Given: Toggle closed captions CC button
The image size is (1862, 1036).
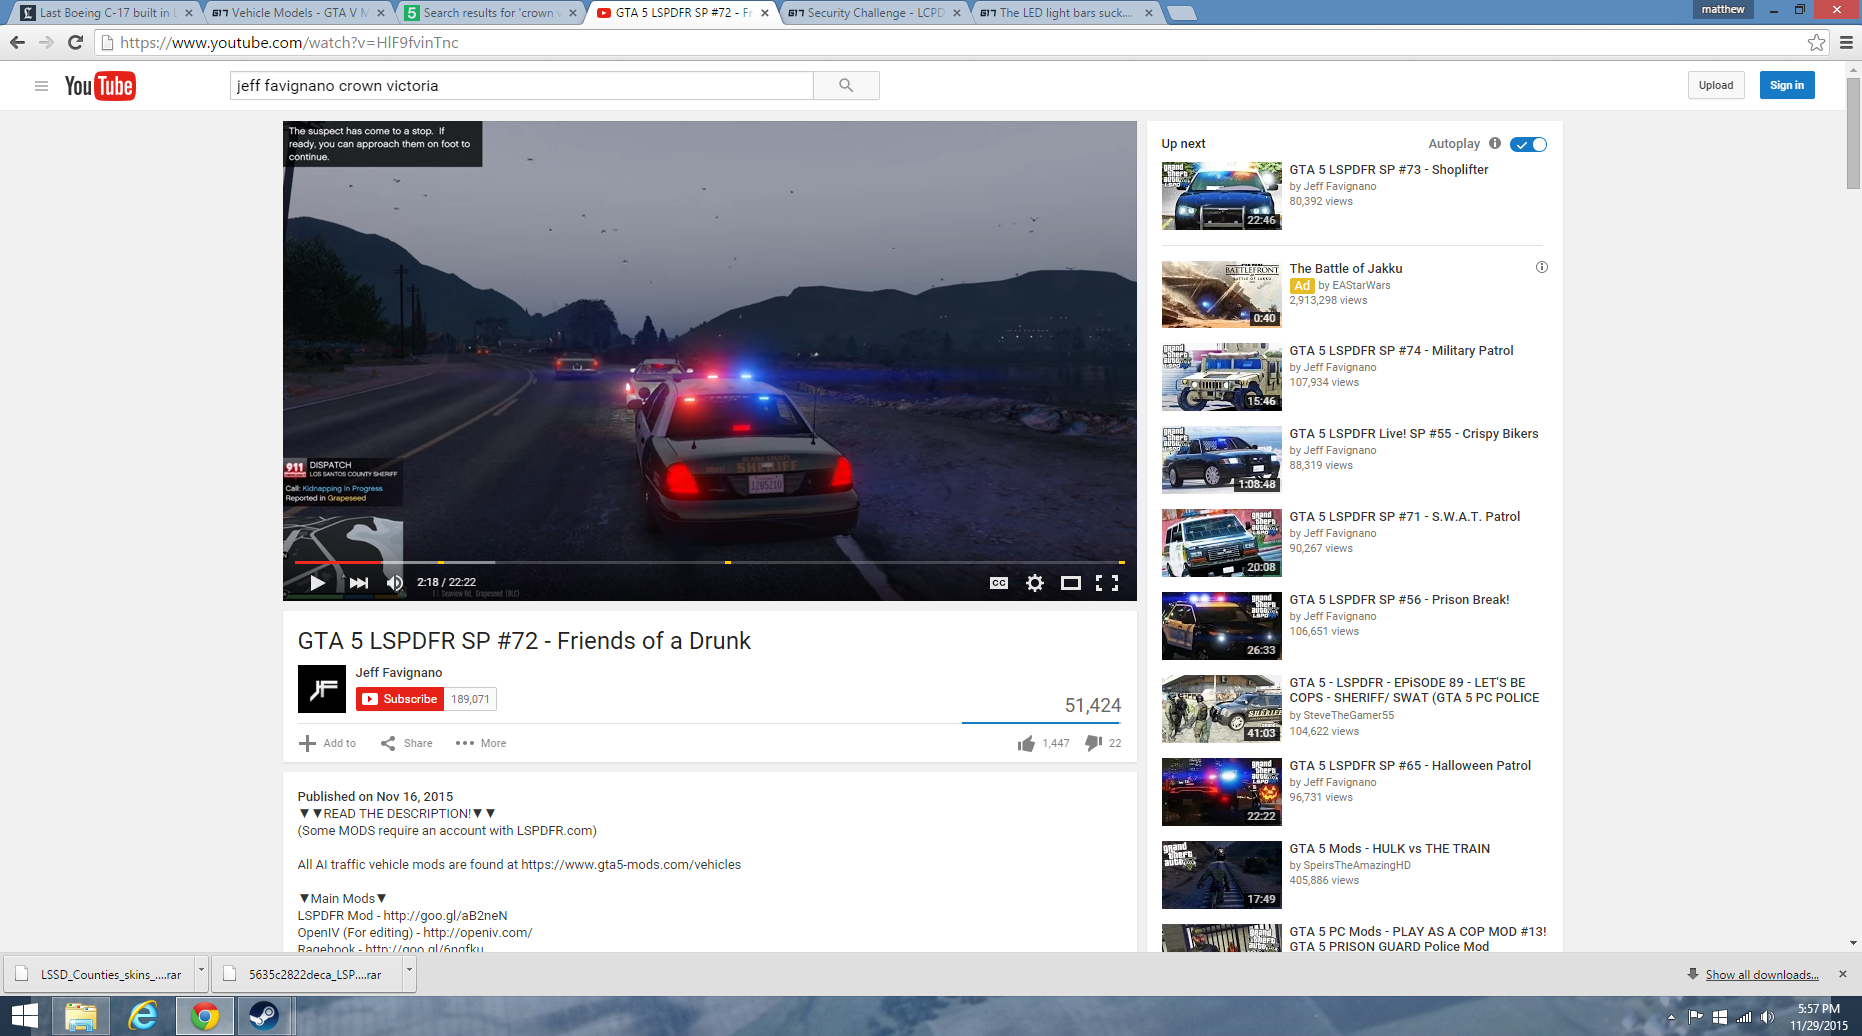Looking at the screenshot, I should tap(998, 583).
